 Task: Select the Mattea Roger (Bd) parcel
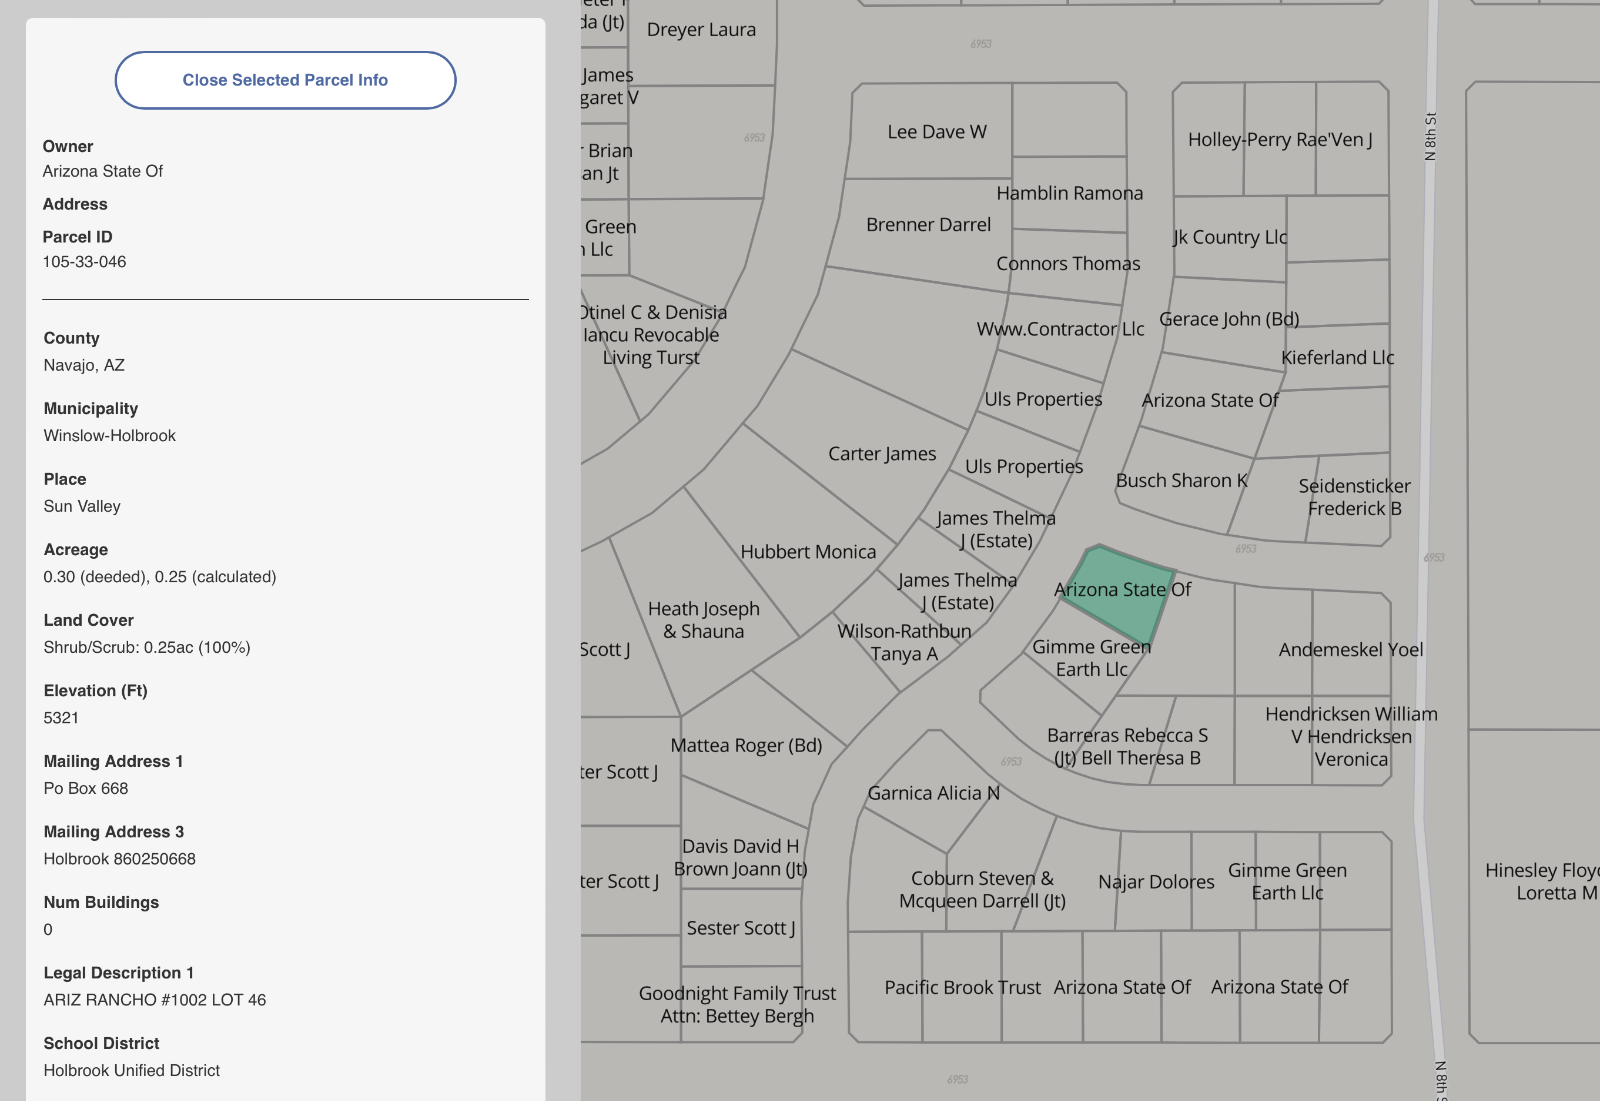pyautogui.click(x=746, y=746)
